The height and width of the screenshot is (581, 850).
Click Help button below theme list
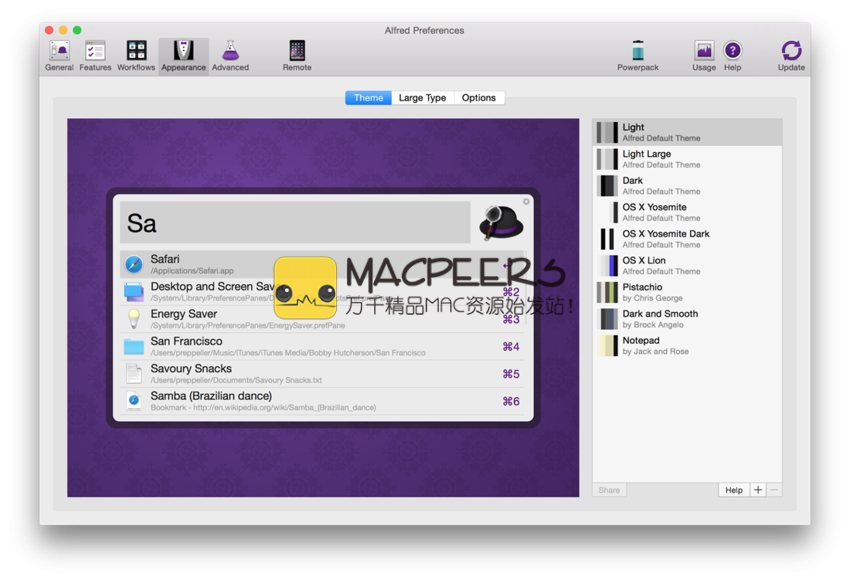(733, 490)
